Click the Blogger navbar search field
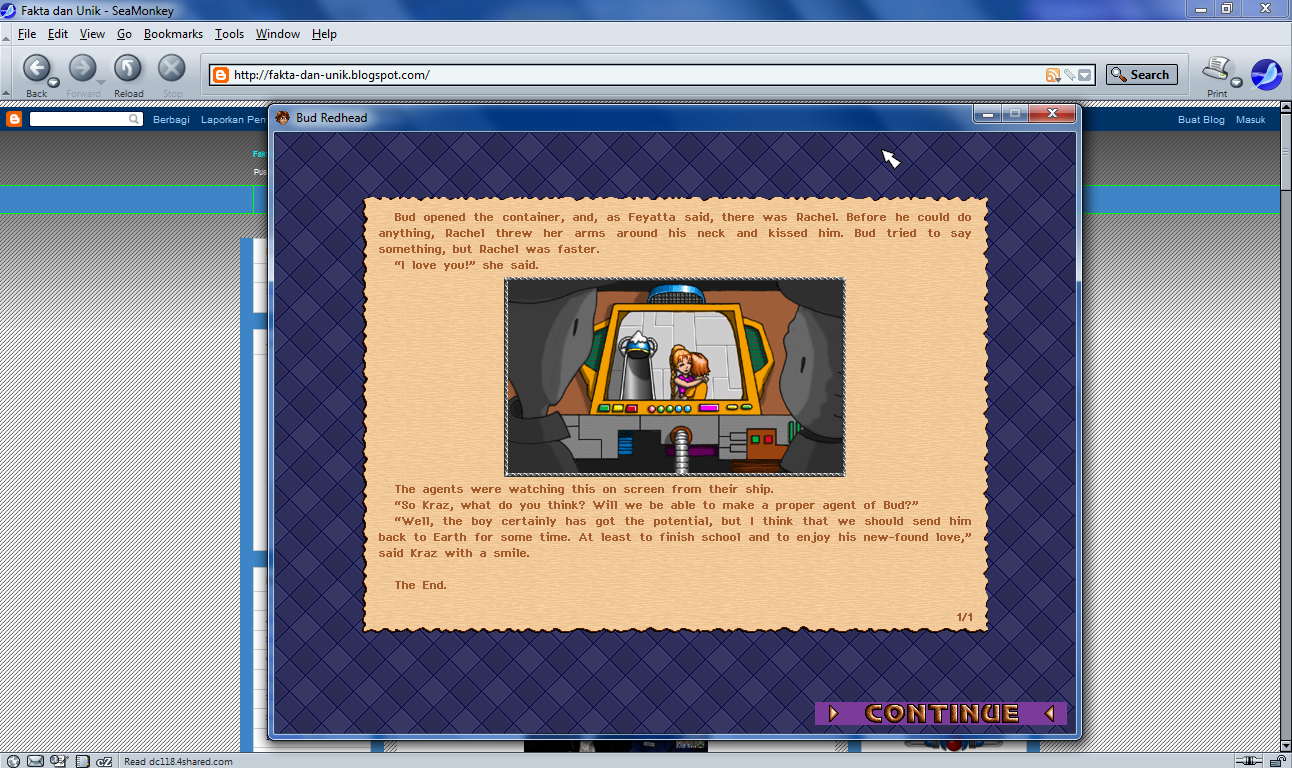Screen dimensions: 1292x768 [86, 119]
